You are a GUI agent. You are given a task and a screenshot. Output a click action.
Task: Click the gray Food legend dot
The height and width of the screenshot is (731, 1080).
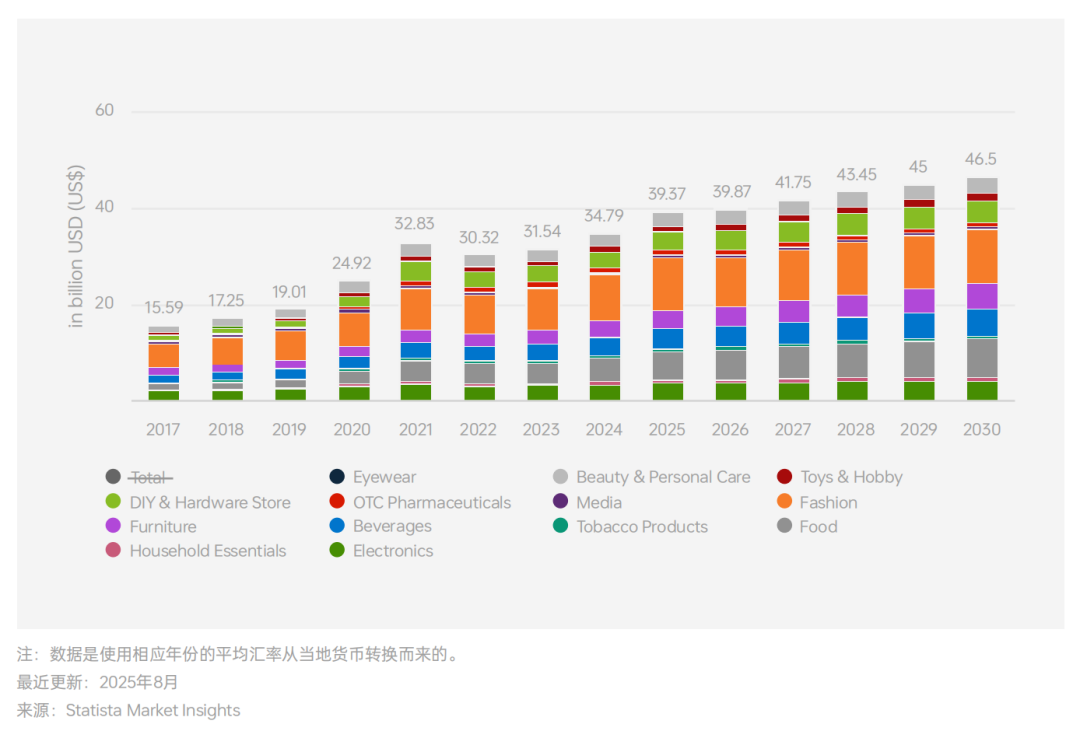coord(784,525)
